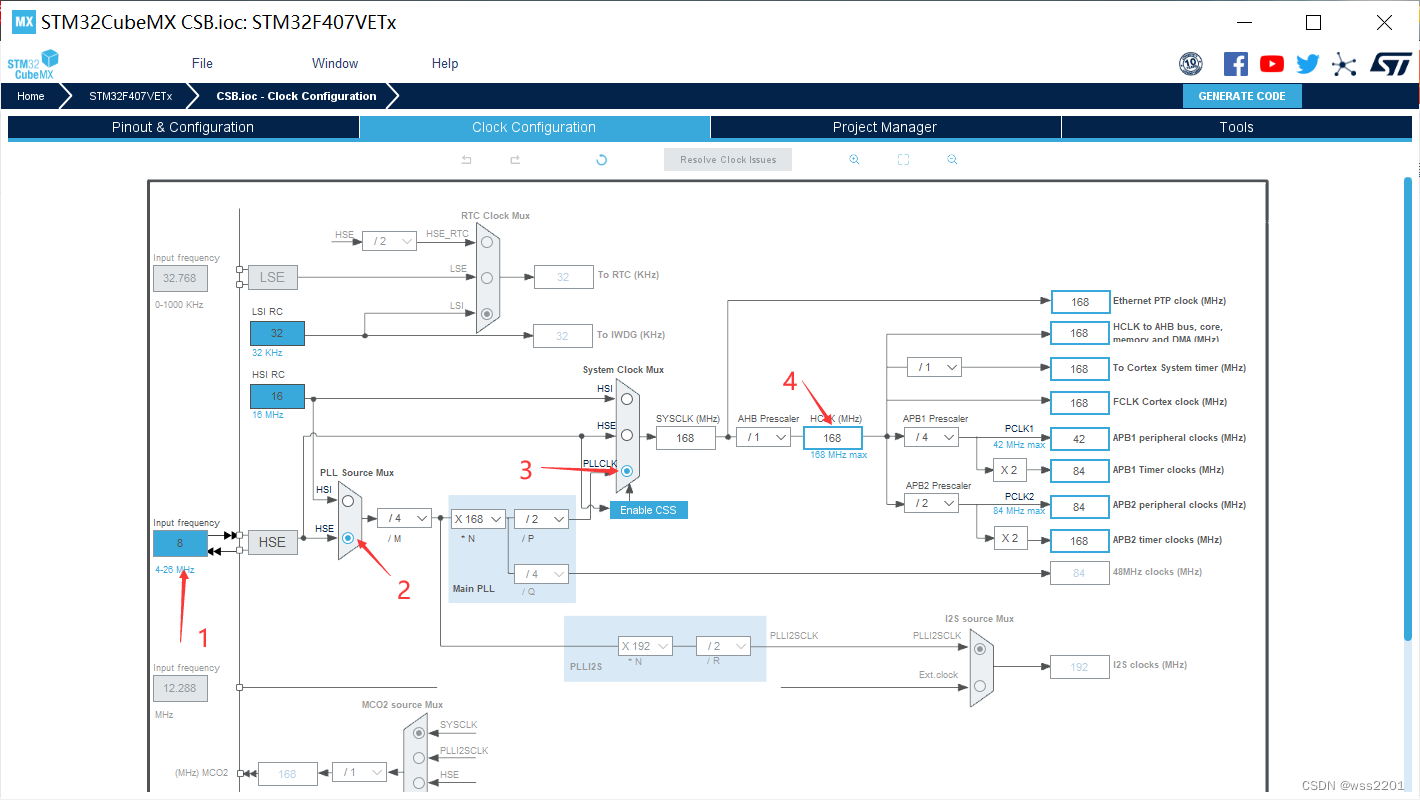The width and height of the screenshot is (1420, 800).
Task: Click the HSE input frequency field
Action: tap(180, 543)
